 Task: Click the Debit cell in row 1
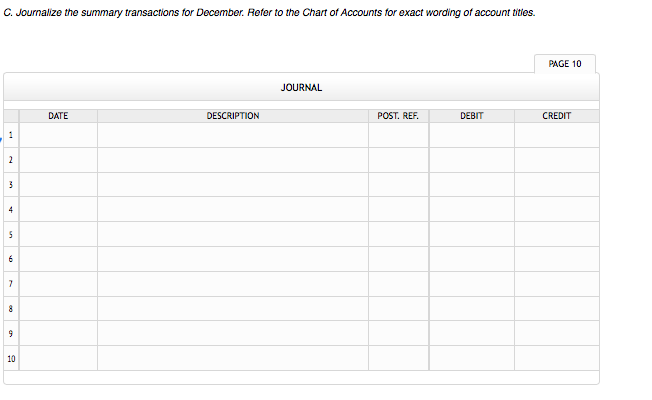click(472, 135)
